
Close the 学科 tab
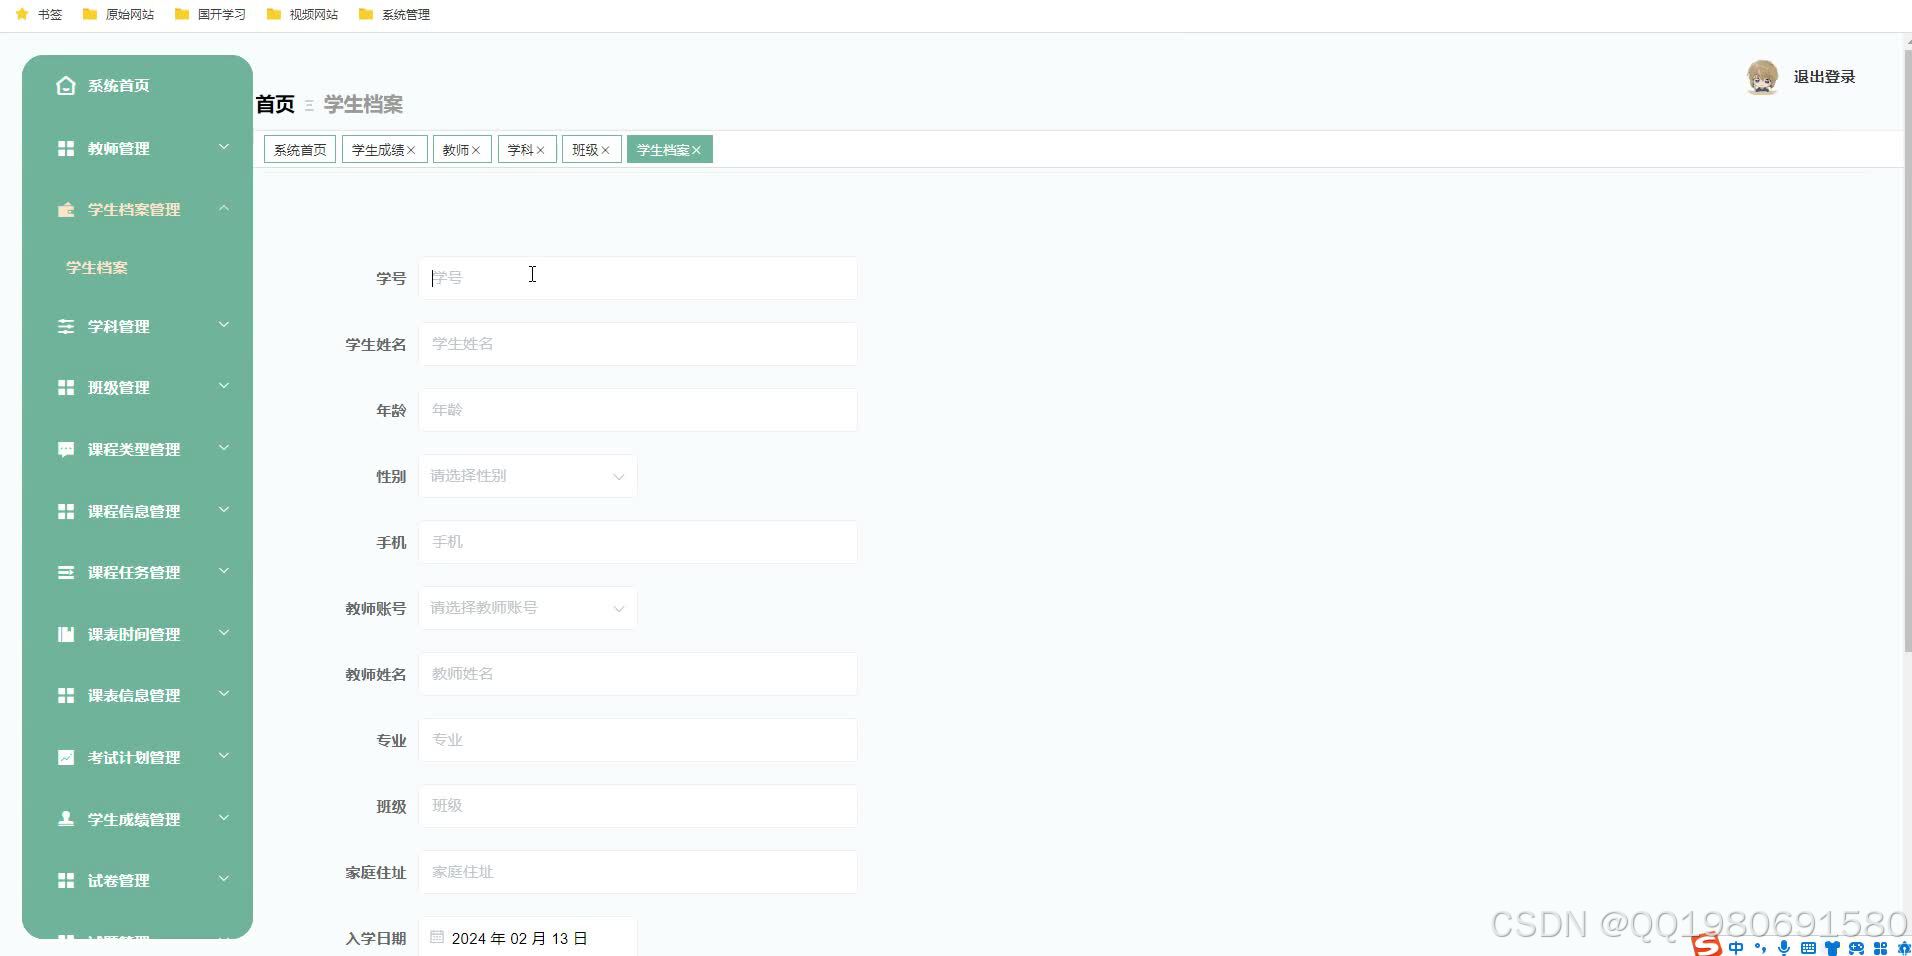click(x=540, y=150)
